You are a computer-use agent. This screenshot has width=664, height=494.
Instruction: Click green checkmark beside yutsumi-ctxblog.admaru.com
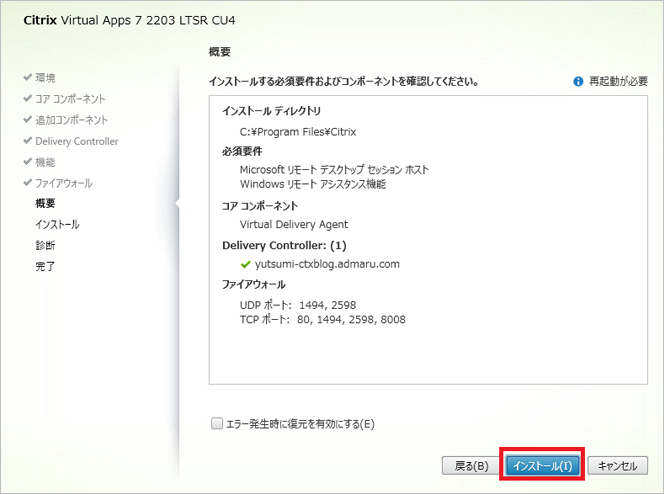[245, 265]
